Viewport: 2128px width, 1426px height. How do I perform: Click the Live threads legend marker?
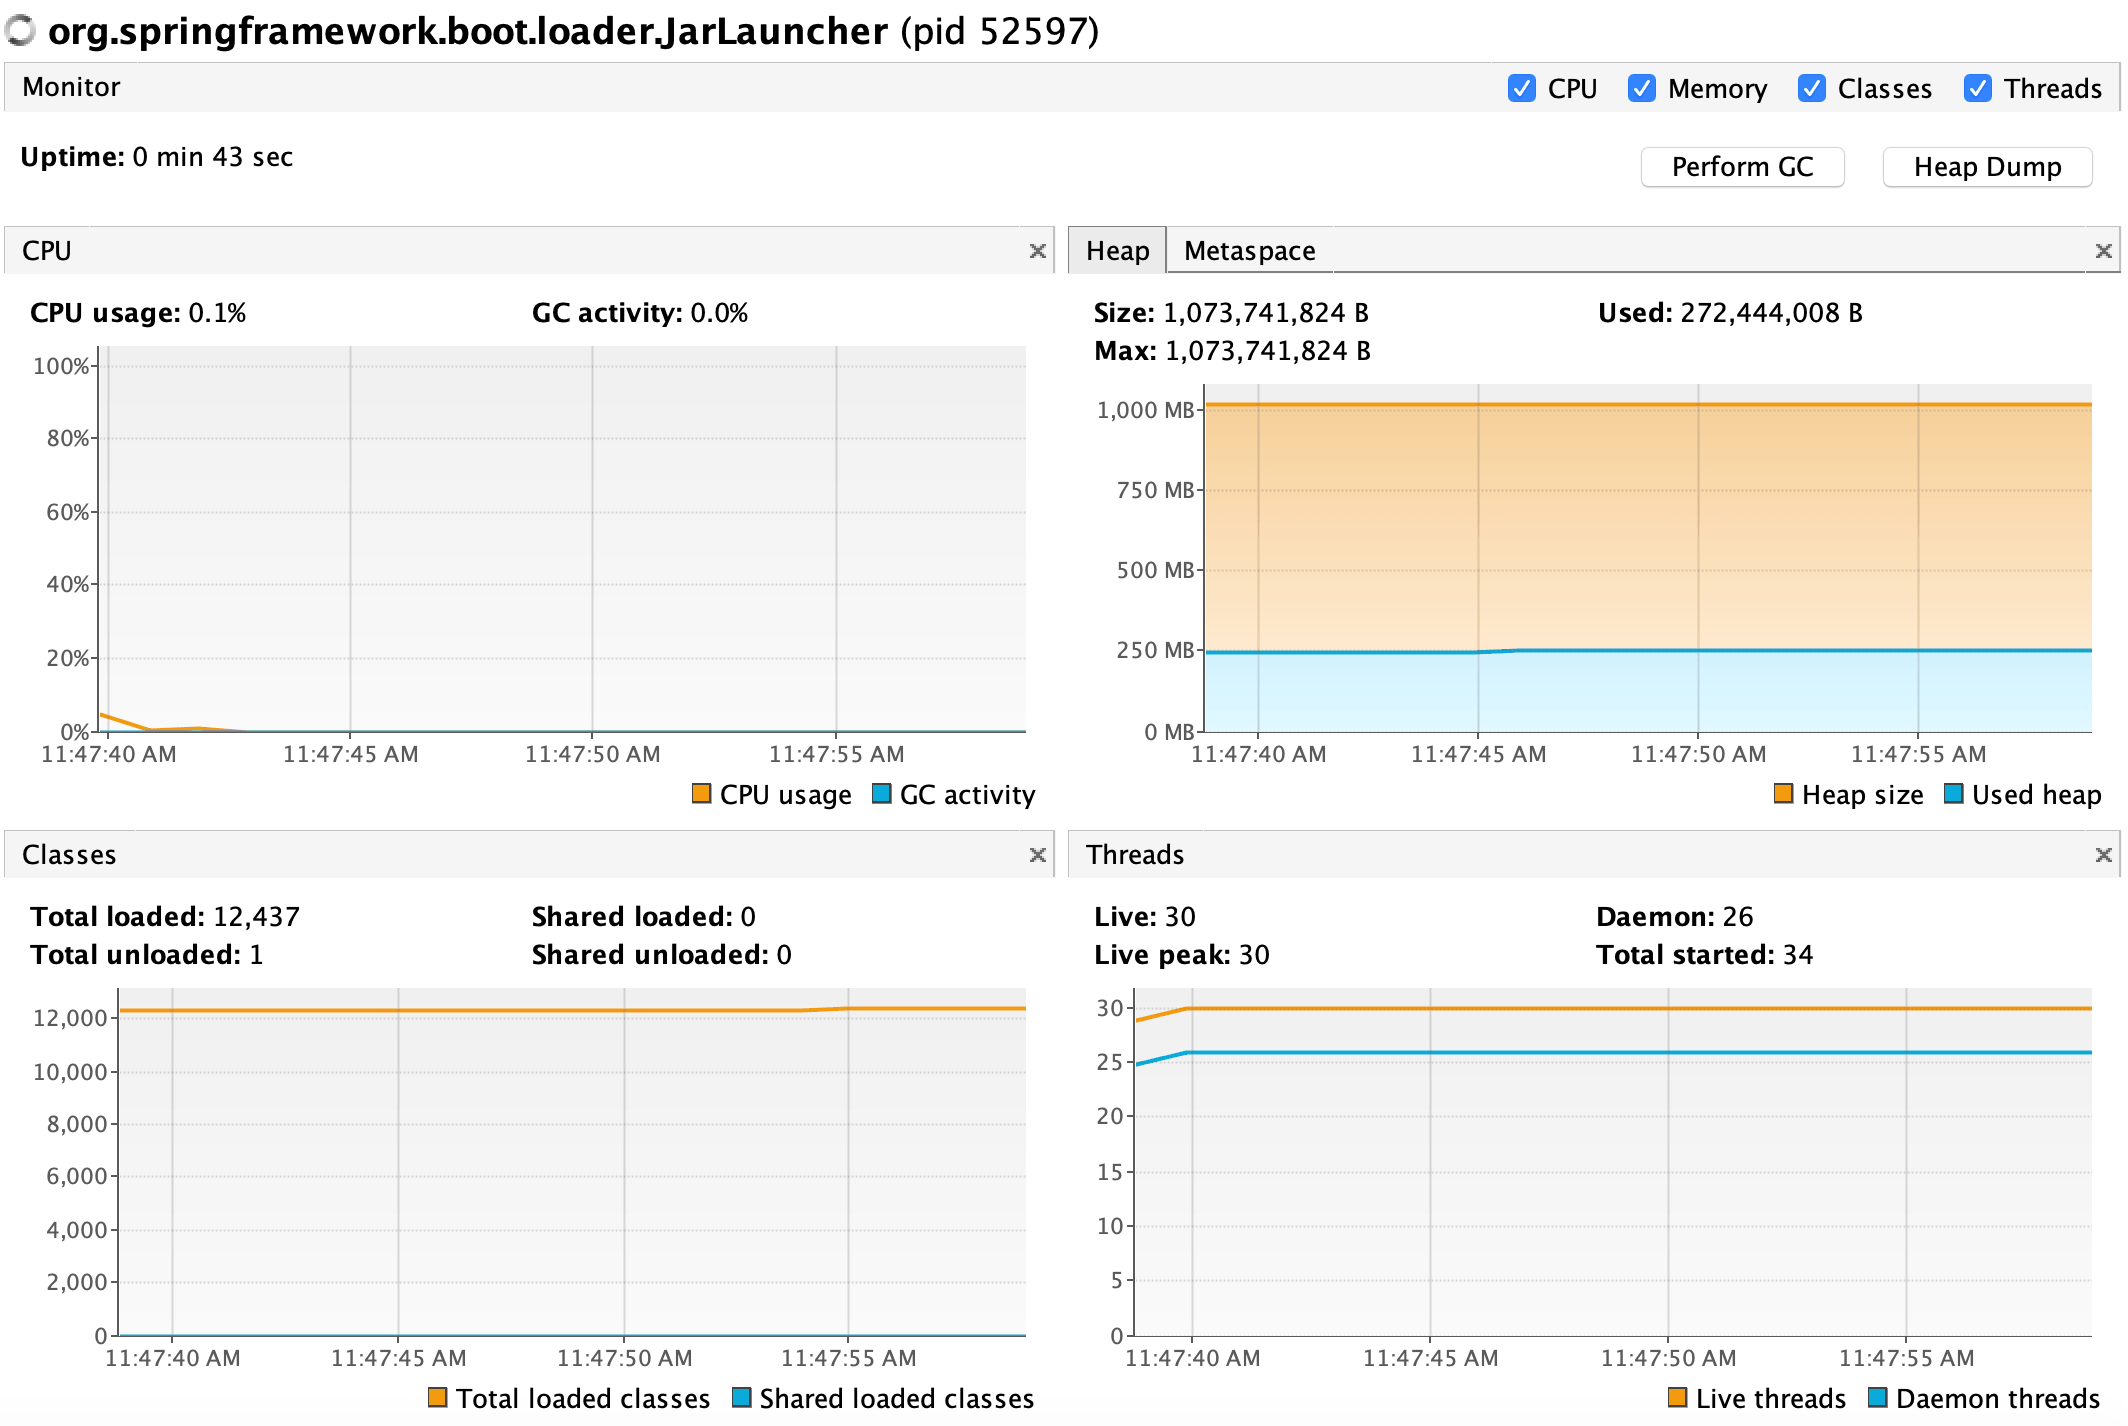1677,1397
